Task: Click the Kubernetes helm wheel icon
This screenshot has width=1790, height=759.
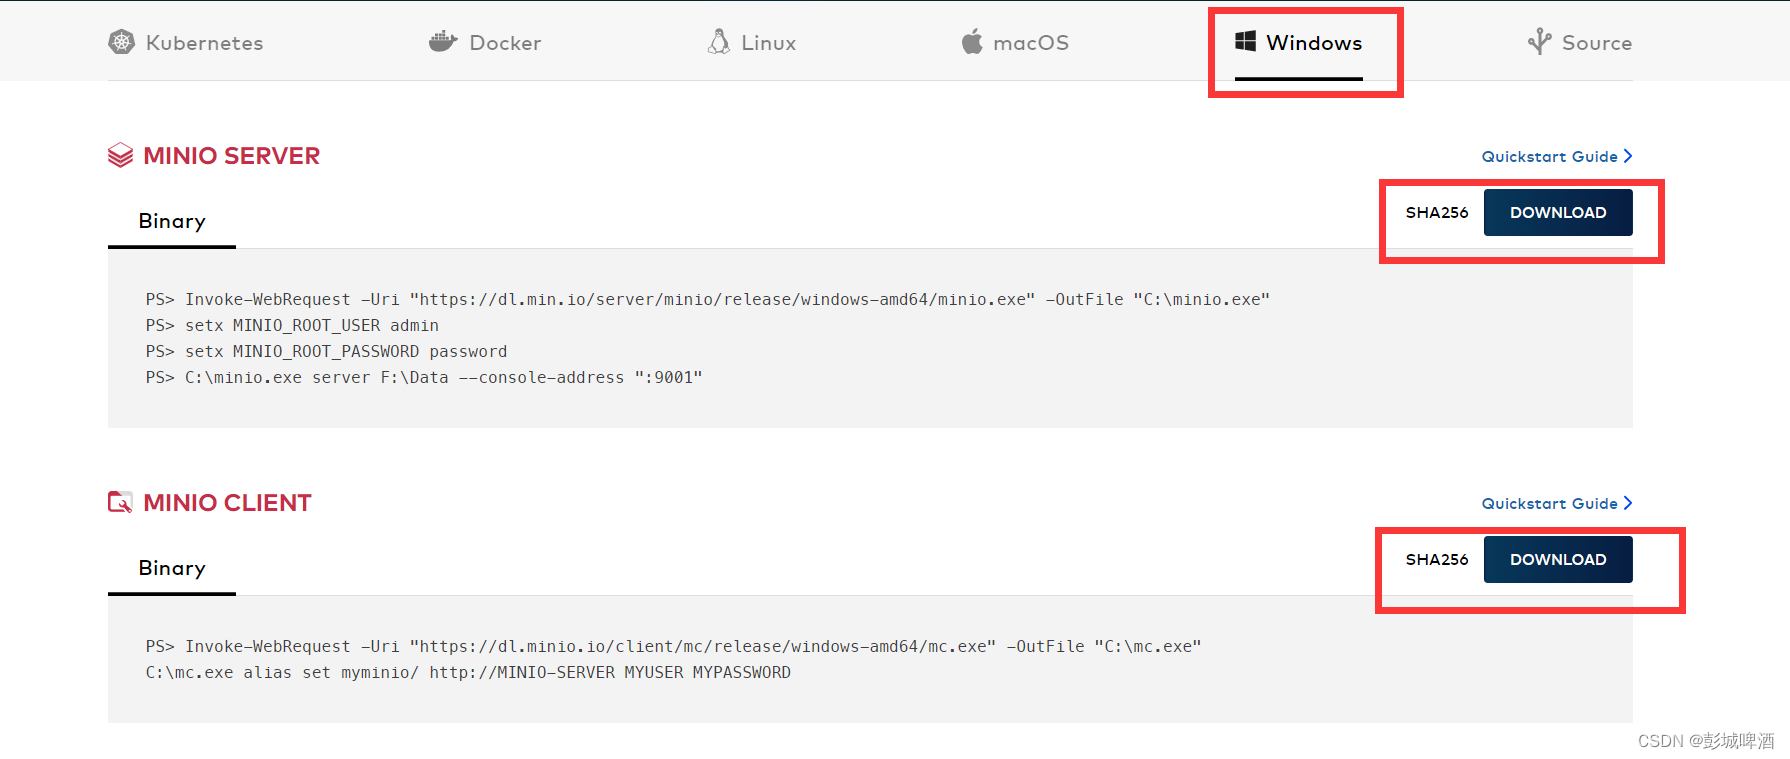Action: (x=121, y=42)
